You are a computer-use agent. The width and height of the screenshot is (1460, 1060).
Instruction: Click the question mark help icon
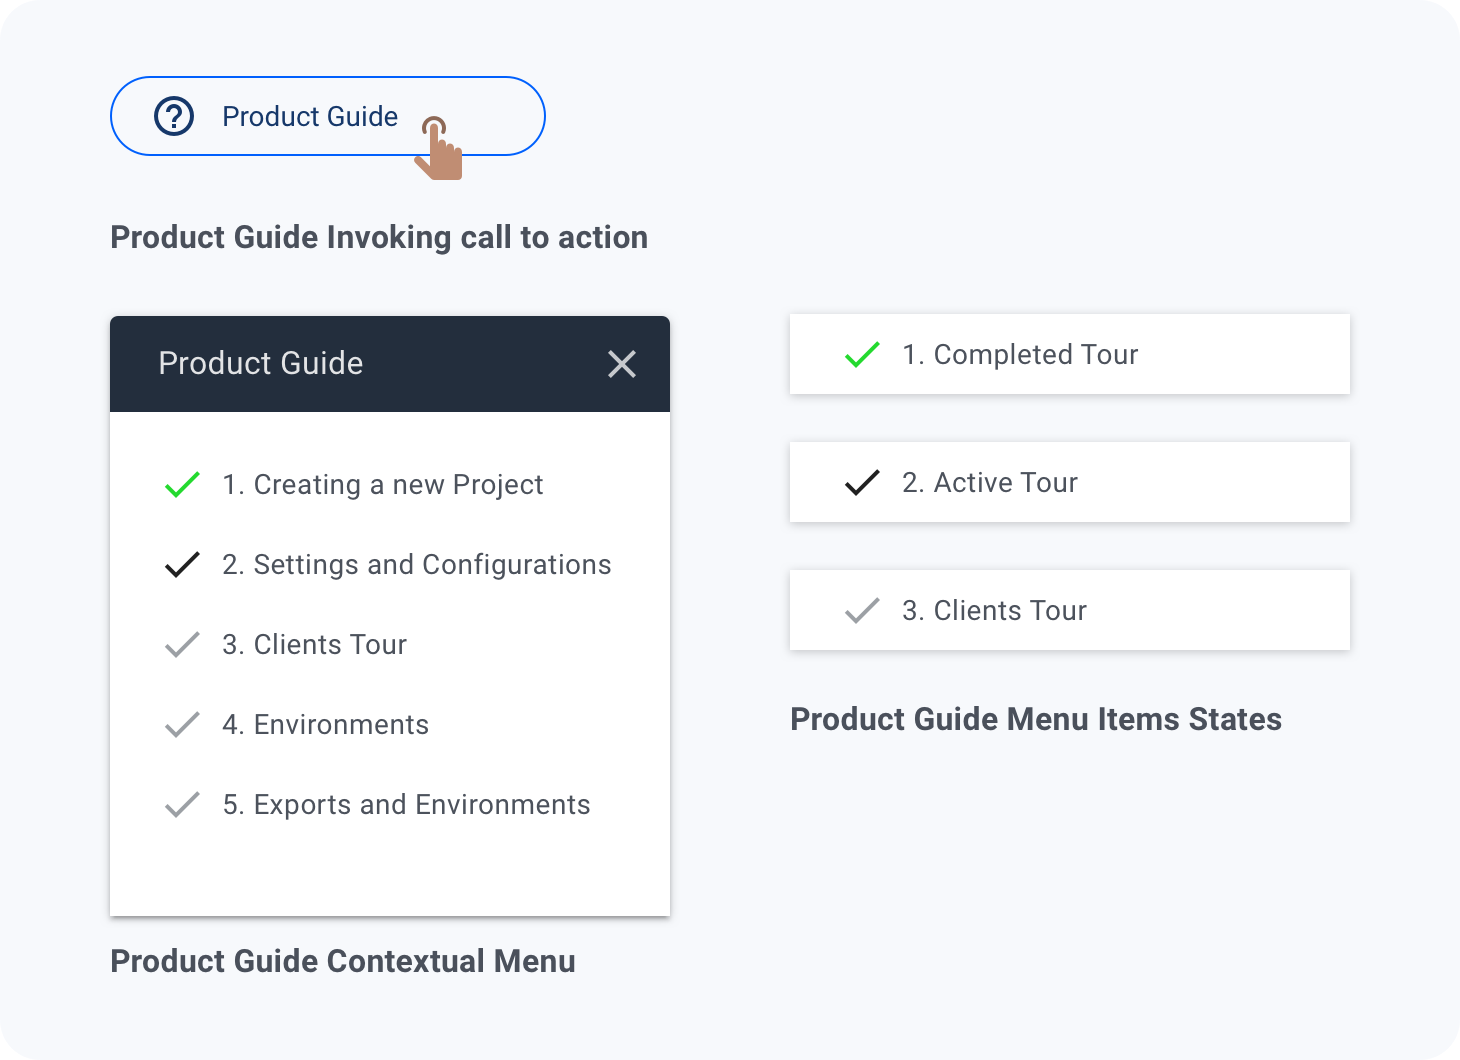pyautogui.click(x=174, y=116)
